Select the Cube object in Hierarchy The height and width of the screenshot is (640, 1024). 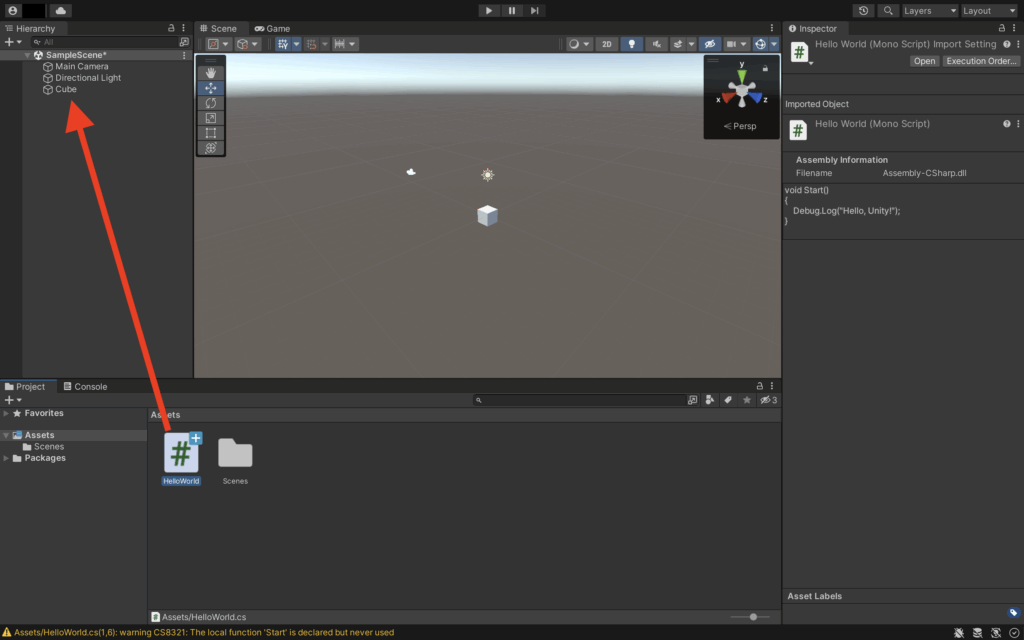coord(65,89)
